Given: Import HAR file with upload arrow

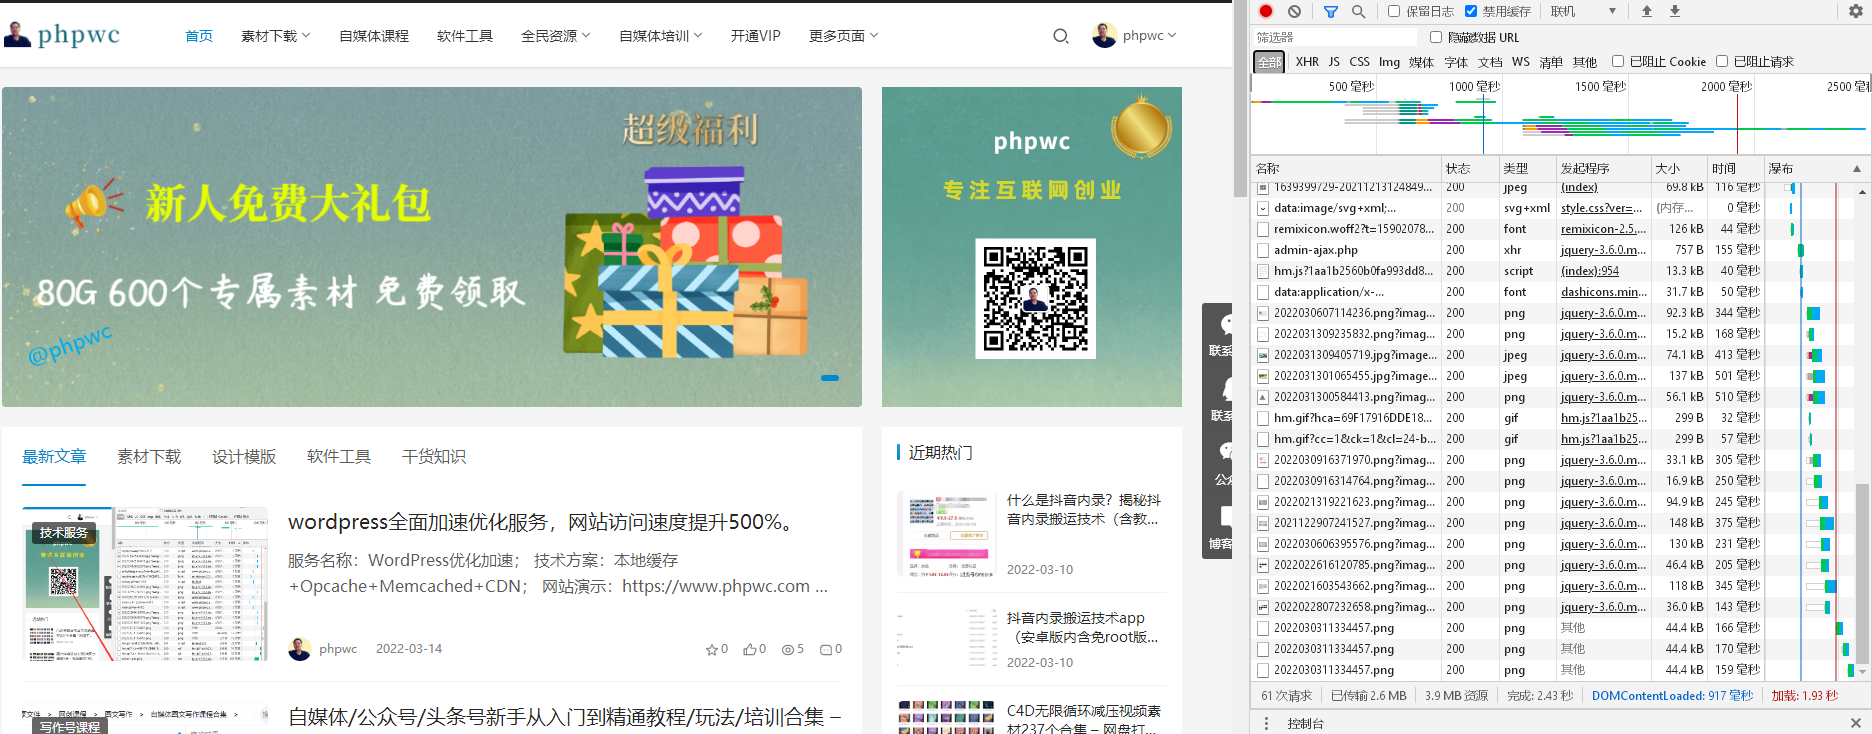Looking at the screenshot, I should 1647,11.
